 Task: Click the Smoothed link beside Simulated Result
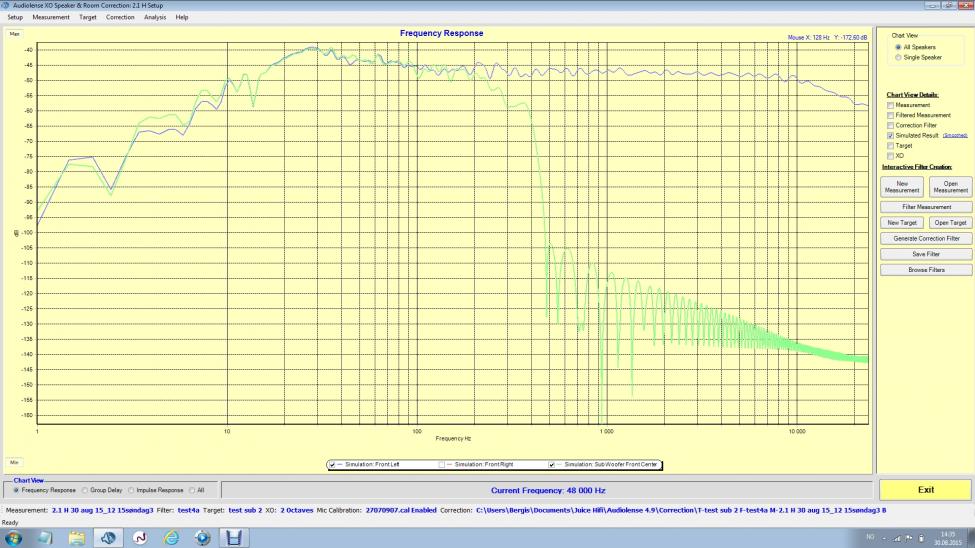pos(954,136)
